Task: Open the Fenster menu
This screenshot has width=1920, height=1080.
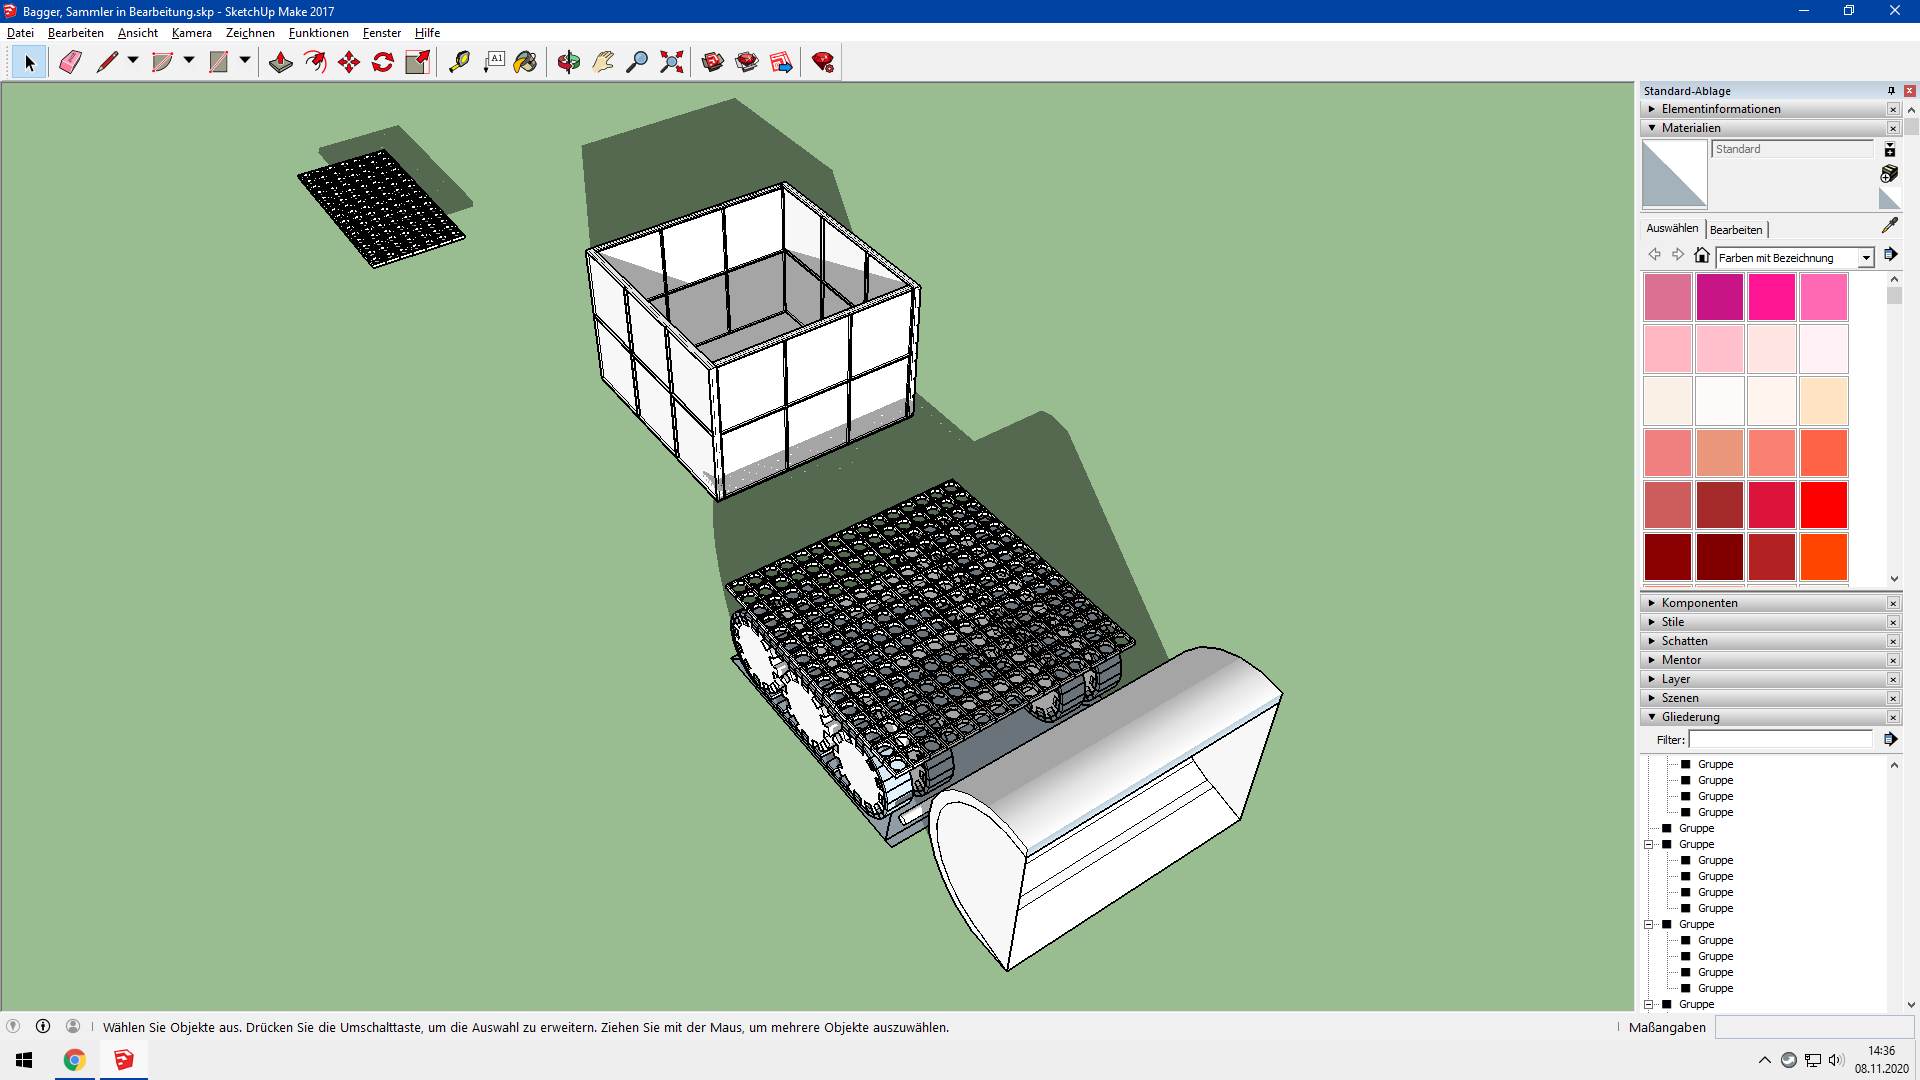Action: click(382, 33)
